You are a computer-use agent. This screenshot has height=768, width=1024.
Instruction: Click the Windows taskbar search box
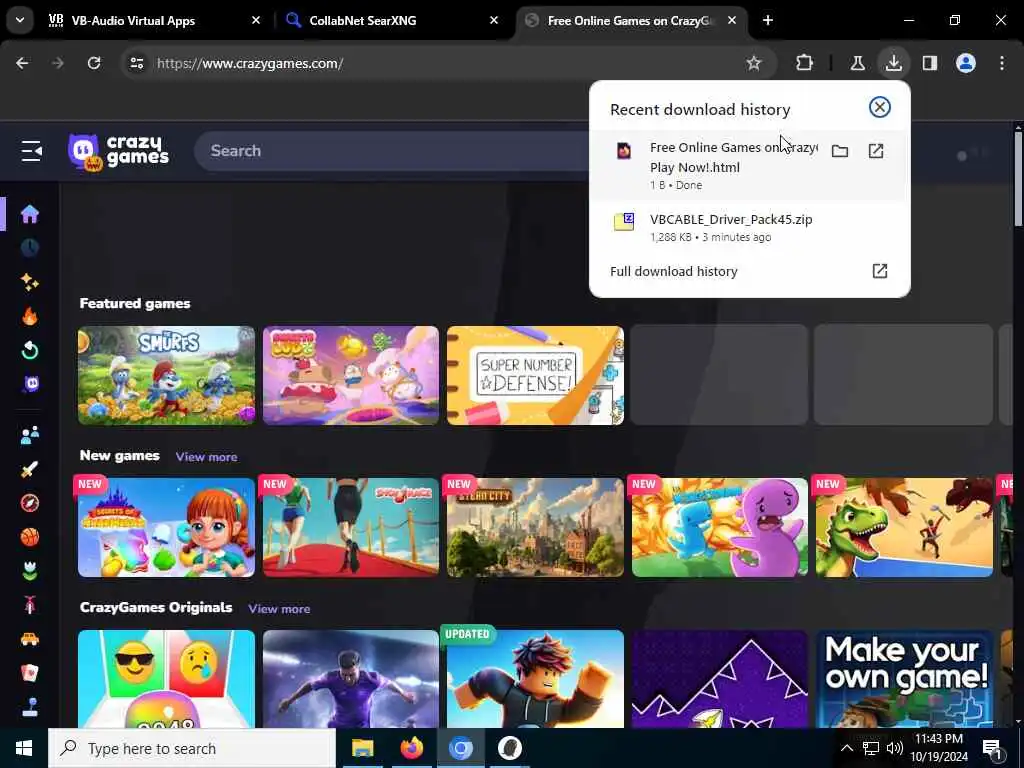click(x=192, y=748)
